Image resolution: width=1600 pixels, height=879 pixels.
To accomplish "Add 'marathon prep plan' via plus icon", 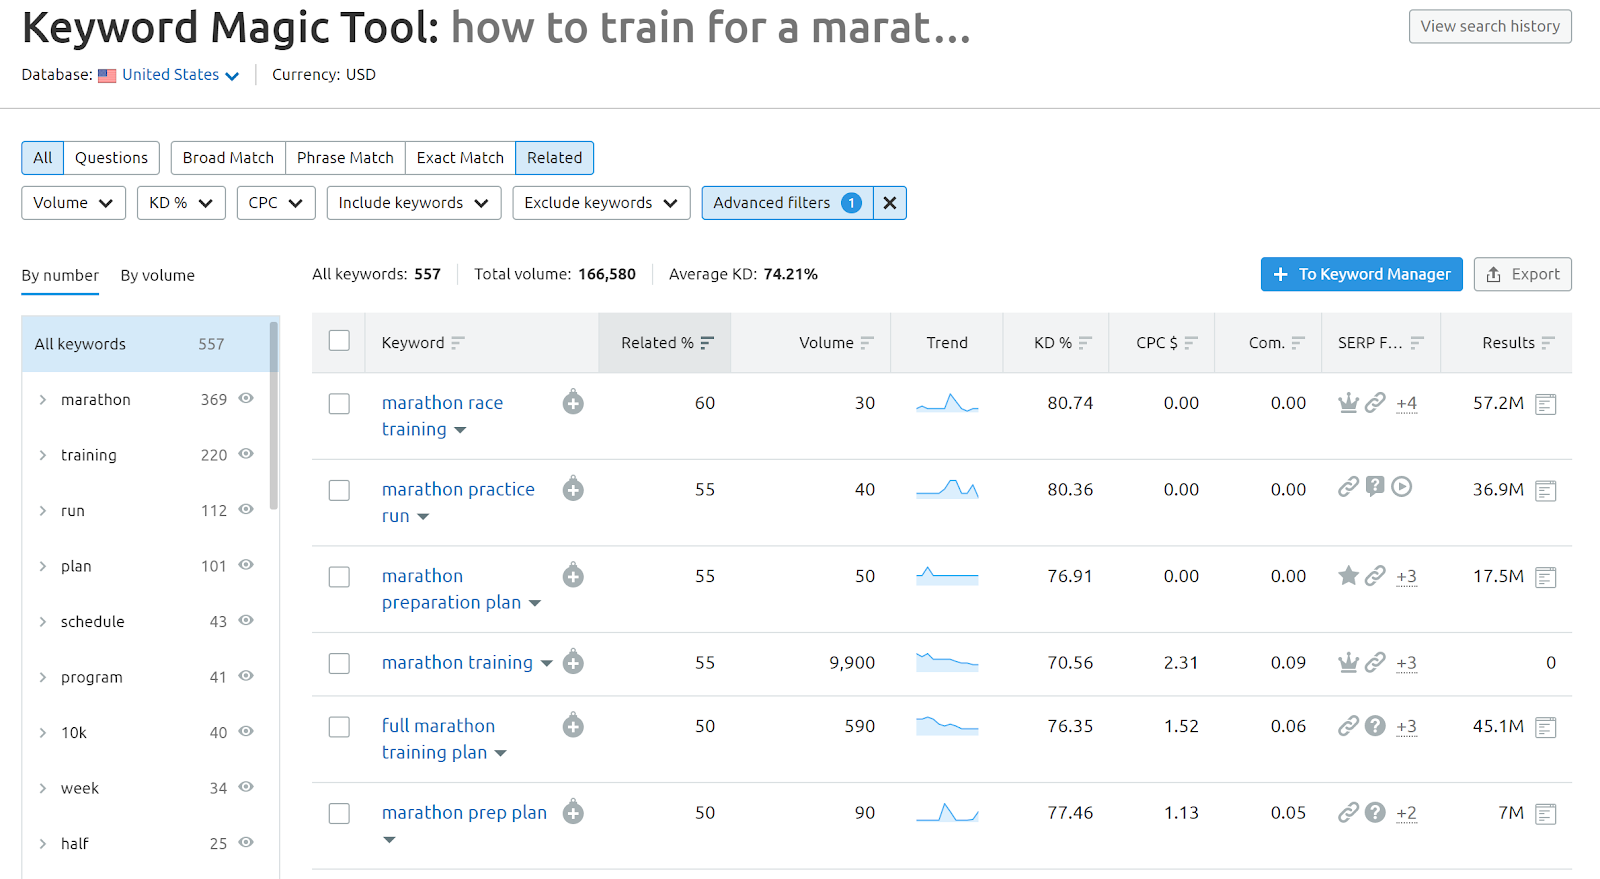I will click(573, 812).
